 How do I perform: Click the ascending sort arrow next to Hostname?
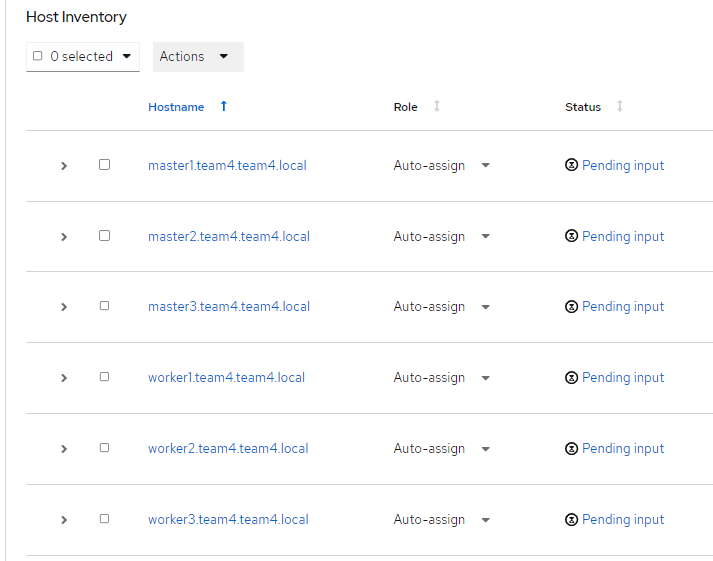pyautogui.click(x=223, y=106)
